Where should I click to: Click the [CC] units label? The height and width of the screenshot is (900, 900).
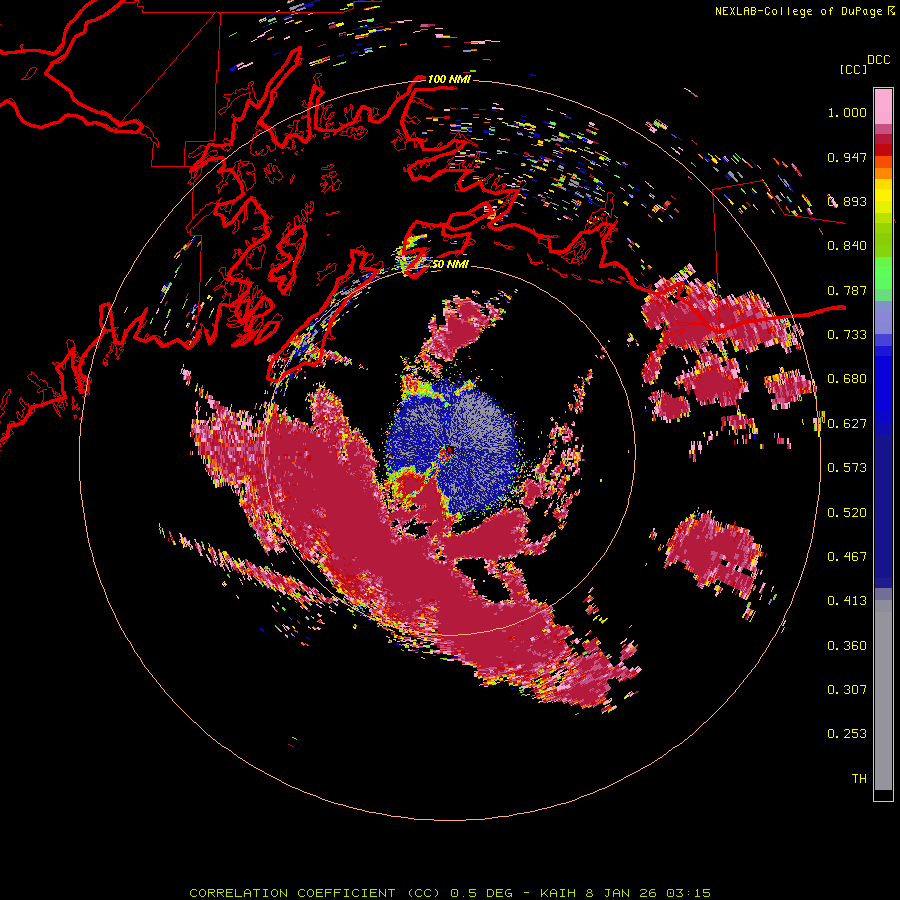(x=853, y=69)
